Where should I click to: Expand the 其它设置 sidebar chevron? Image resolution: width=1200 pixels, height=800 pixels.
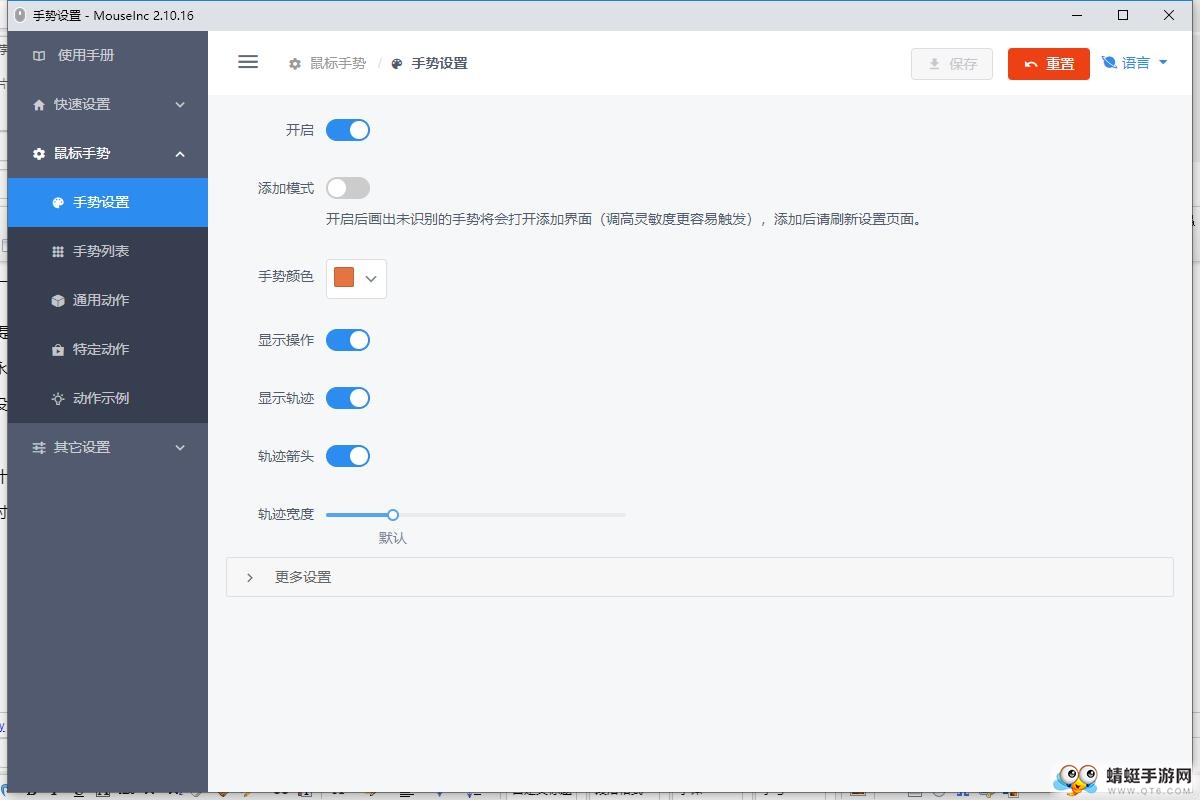point(180,448)
